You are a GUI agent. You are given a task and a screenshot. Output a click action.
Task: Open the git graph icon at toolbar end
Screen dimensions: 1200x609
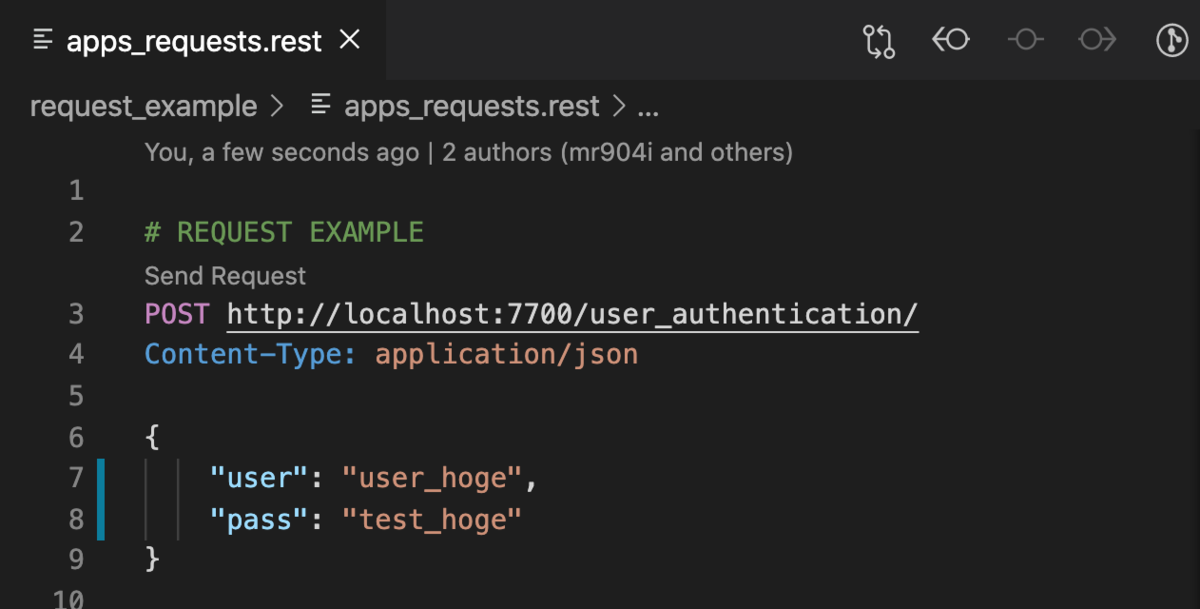click(x=1172, y=40)
